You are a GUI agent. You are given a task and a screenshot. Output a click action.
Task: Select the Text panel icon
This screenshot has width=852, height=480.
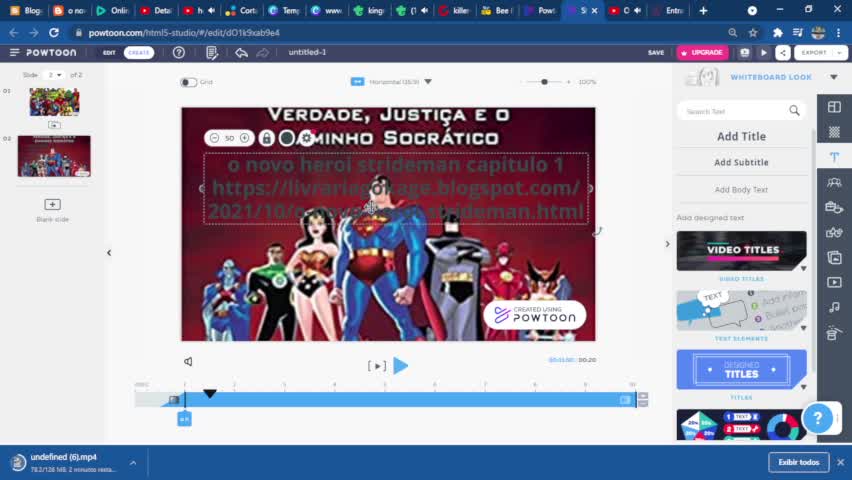[x=834, y=157]
